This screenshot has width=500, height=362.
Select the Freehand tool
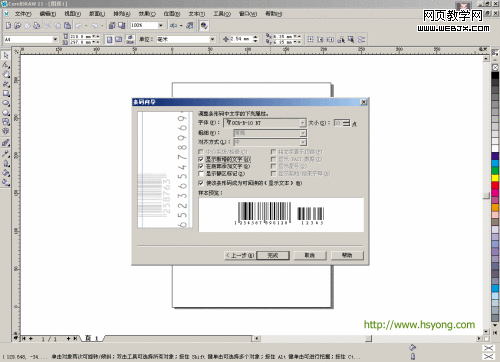click(x=6, y=84)
